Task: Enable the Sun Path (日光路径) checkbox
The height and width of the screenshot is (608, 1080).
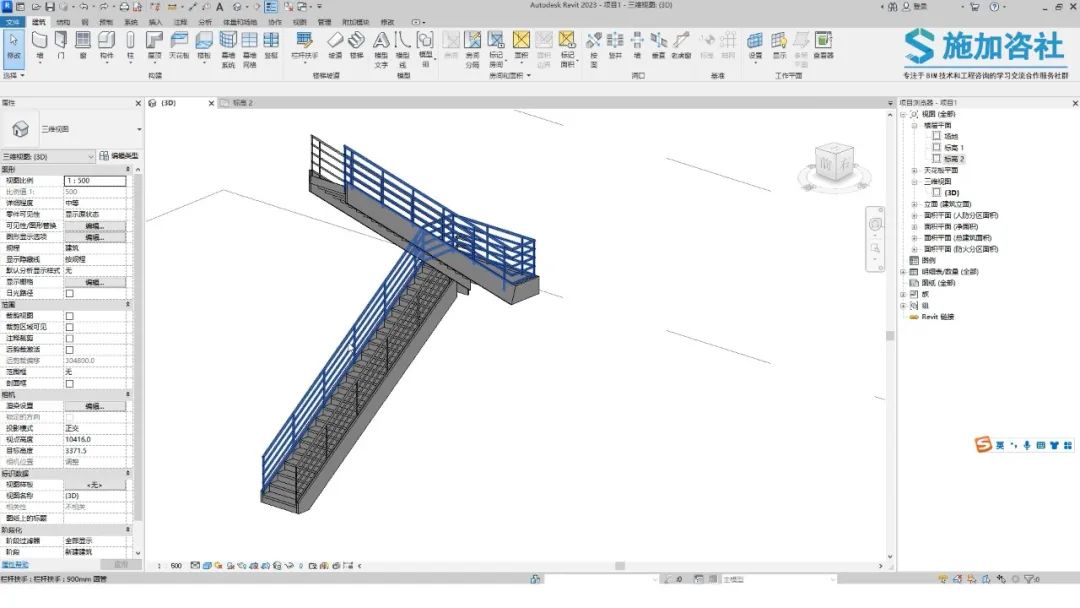Action: coord(70,293)
